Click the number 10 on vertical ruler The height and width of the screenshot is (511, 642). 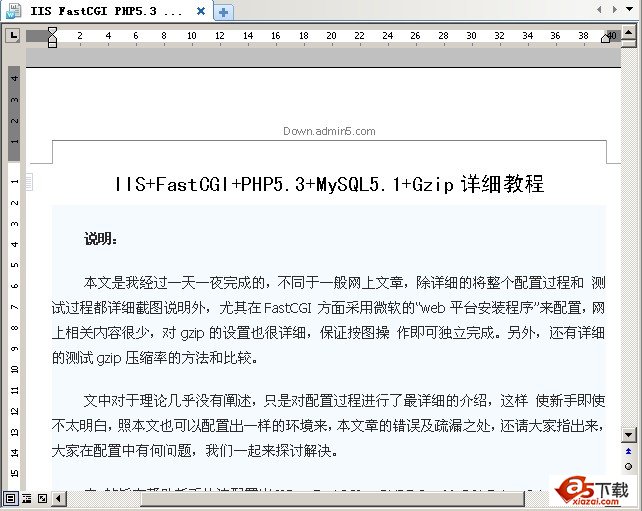click(14, 369)
